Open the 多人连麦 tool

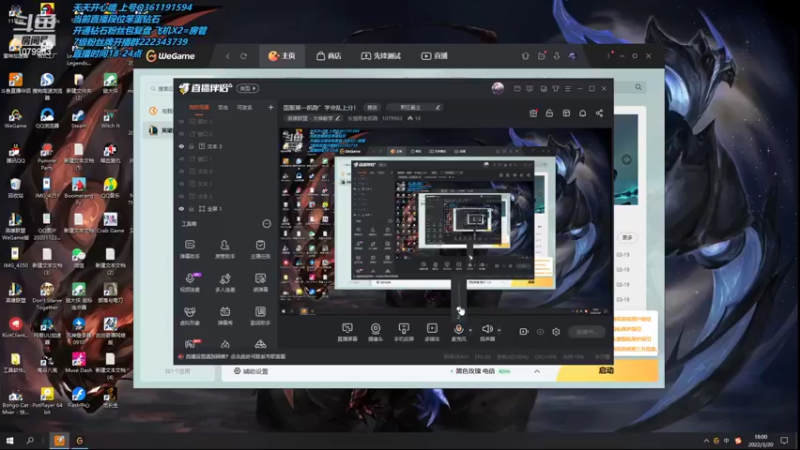tap(224, 282)
